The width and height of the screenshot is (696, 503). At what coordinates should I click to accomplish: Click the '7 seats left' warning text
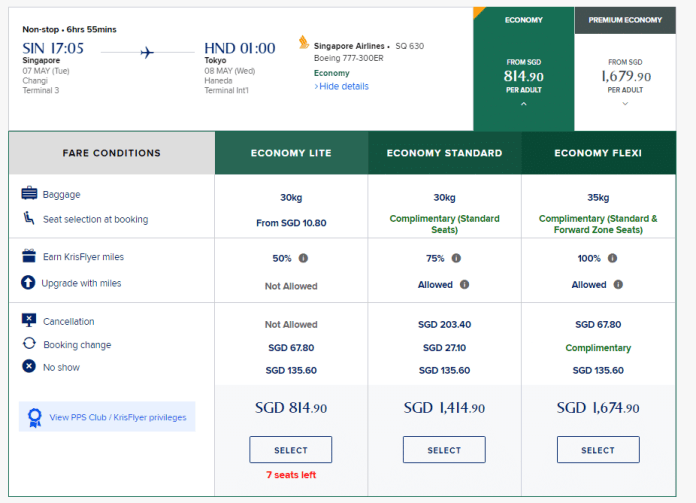pos(291,475)
